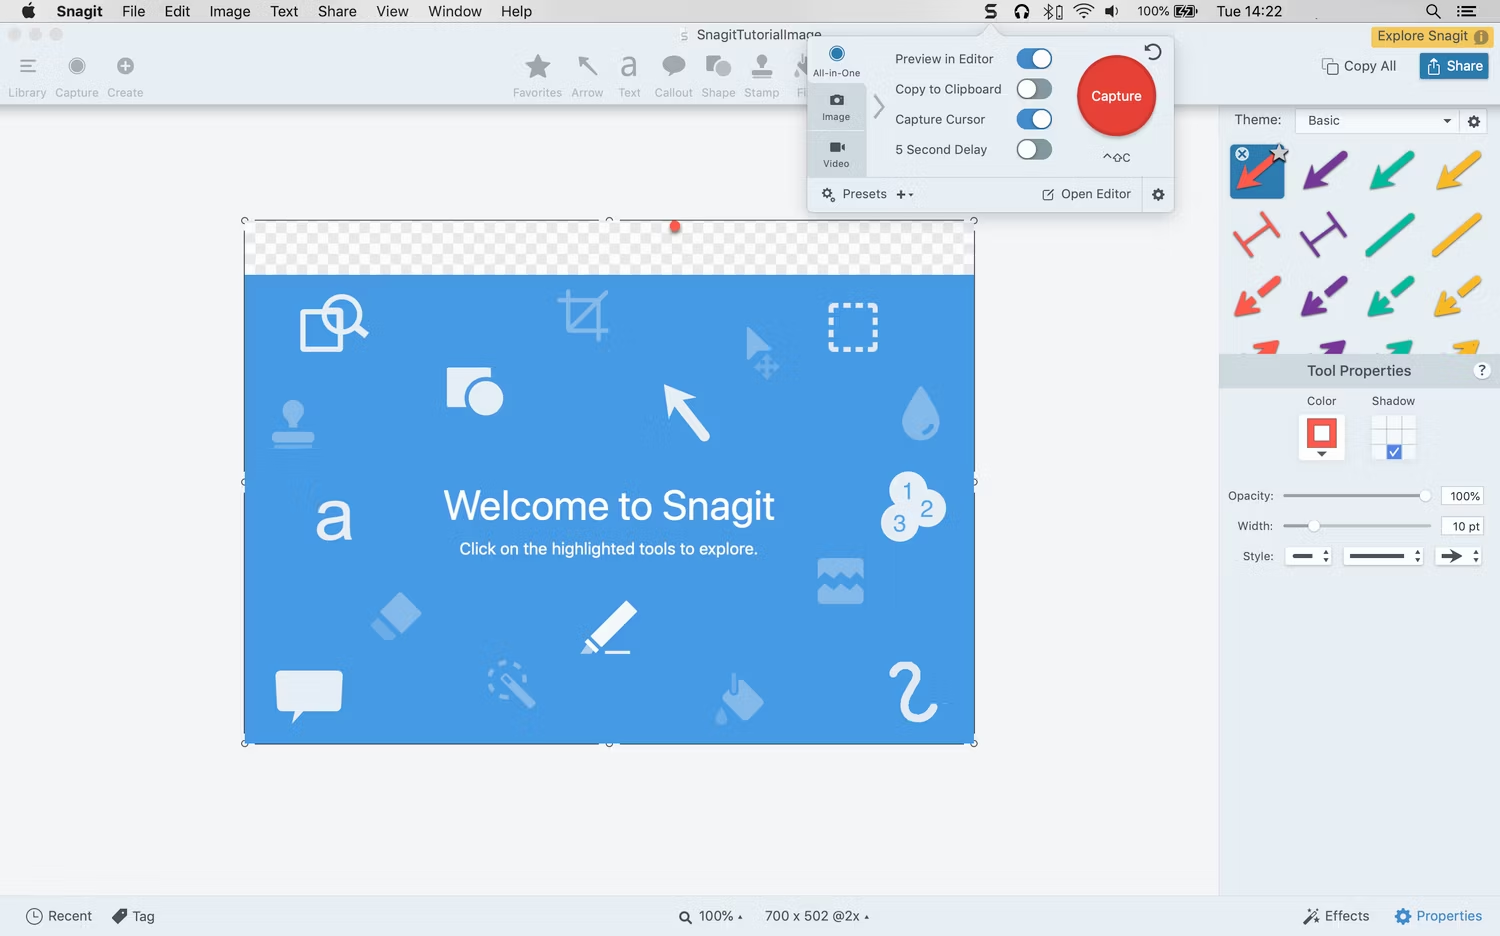
Task: Click the Width 10 pt value field
Action: [x=1464, y=526]
